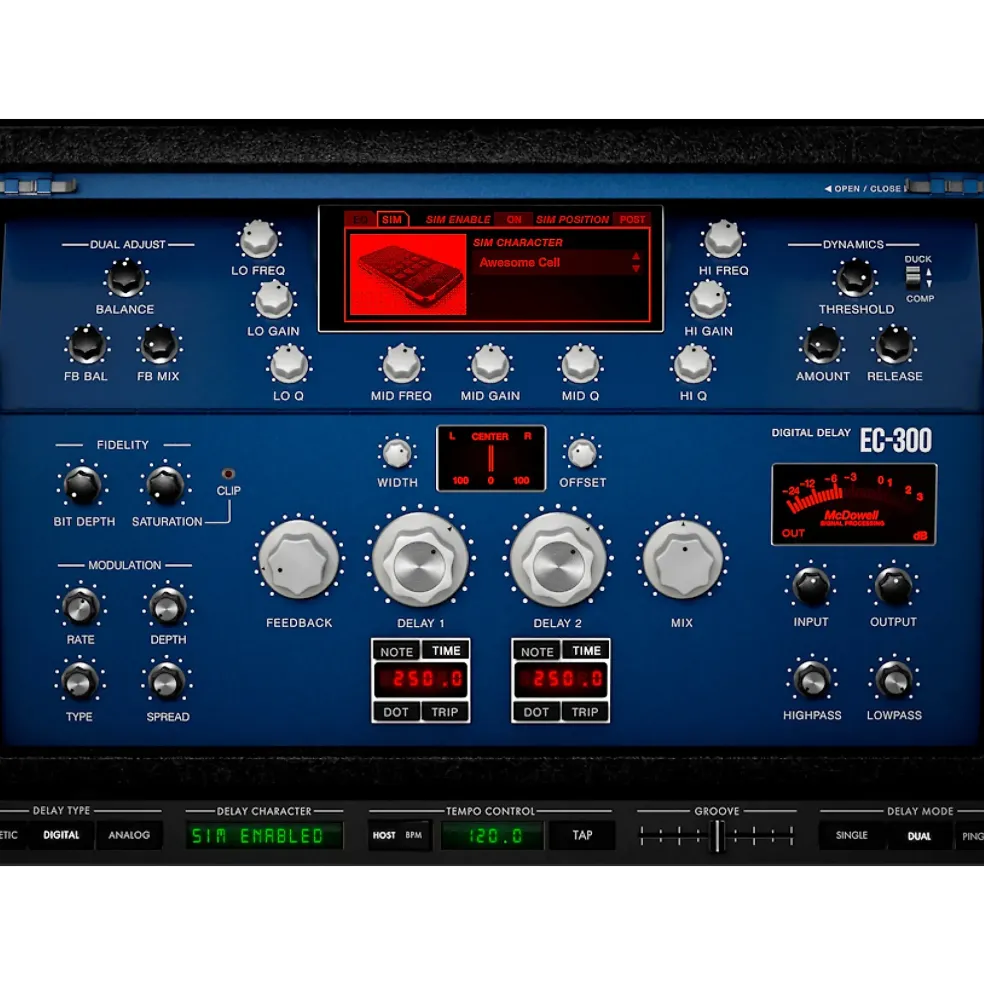The height and width of the screenshot is (985, 984).
Task: Switch to the SIM tab in display
Action: tap(392, 219)
